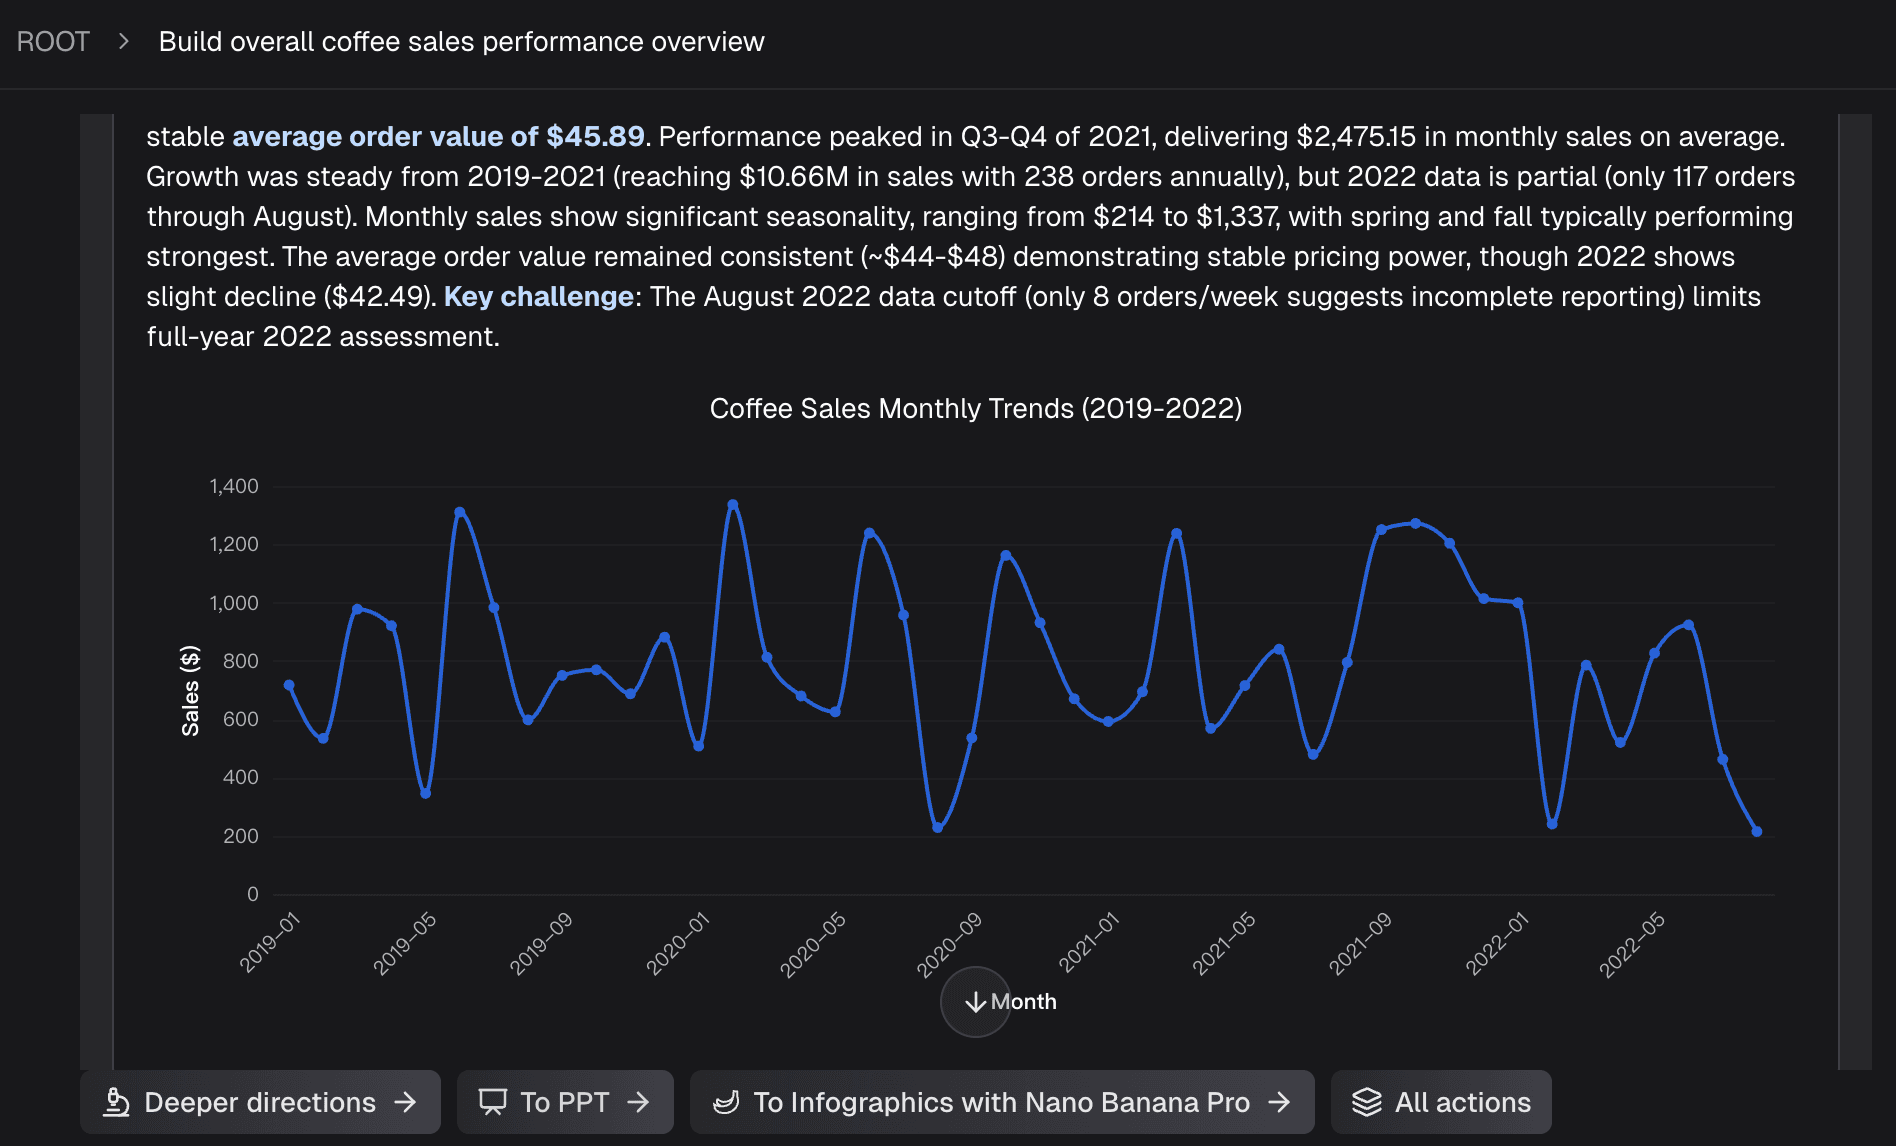Click the 1,200 y-axis tick label

pos(233,544)
